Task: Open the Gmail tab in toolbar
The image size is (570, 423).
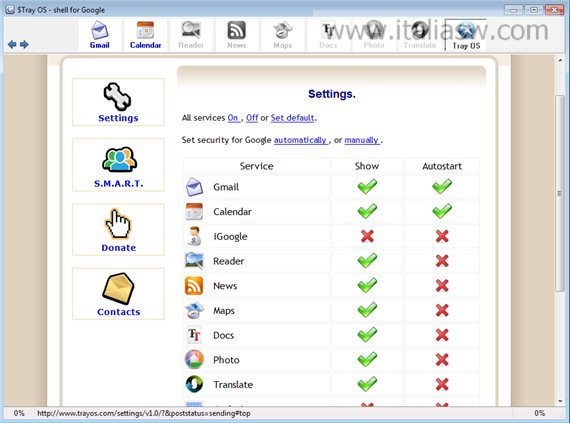Action: 100,35
